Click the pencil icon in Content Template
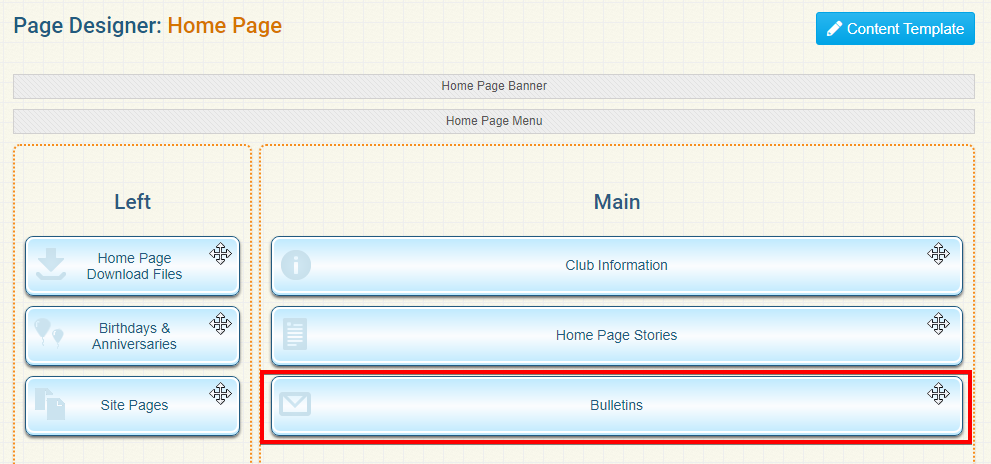 834,29
